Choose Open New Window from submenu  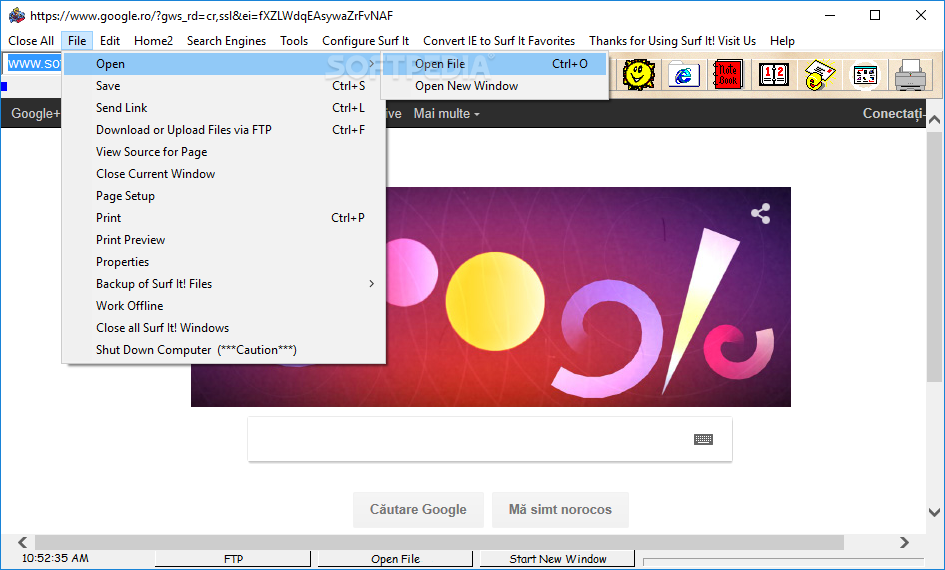(494, 86)
